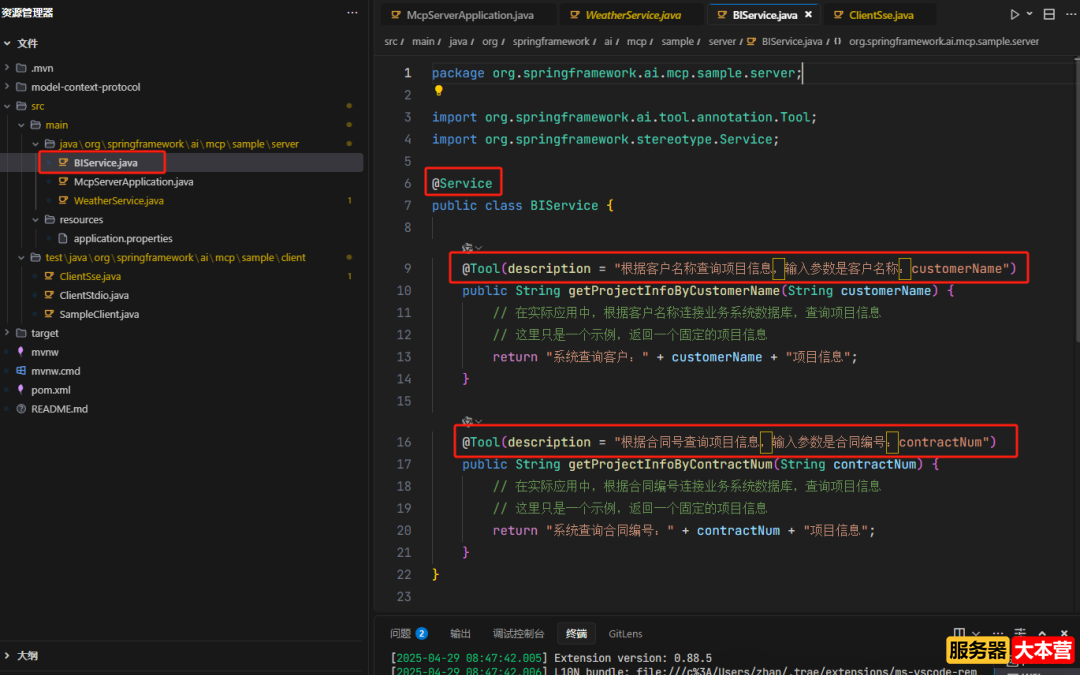Collapse the main folder chevron
1080x675 pixels.
point(21,125)
